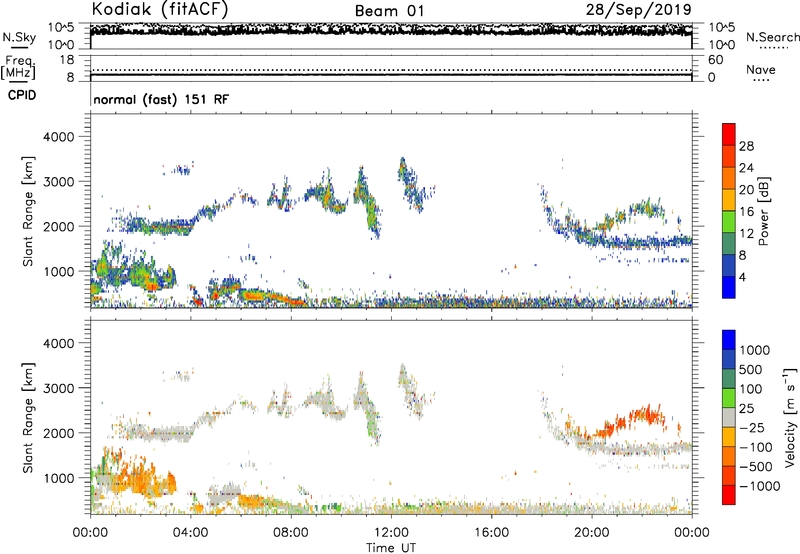800x554 pixels.
Task: Click the blue bottom of power colorbar
Action: 729,287
